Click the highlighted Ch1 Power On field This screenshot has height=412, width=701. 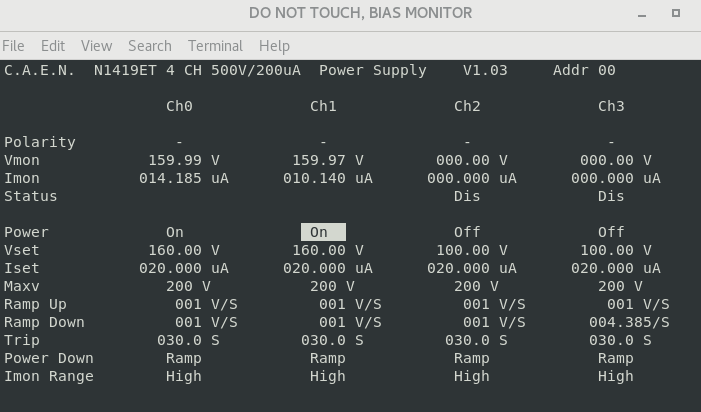(322, 232)
